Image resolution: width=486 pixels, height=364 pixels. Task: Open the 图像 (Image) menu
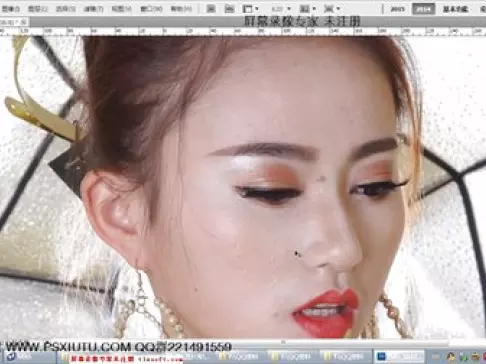11,9
